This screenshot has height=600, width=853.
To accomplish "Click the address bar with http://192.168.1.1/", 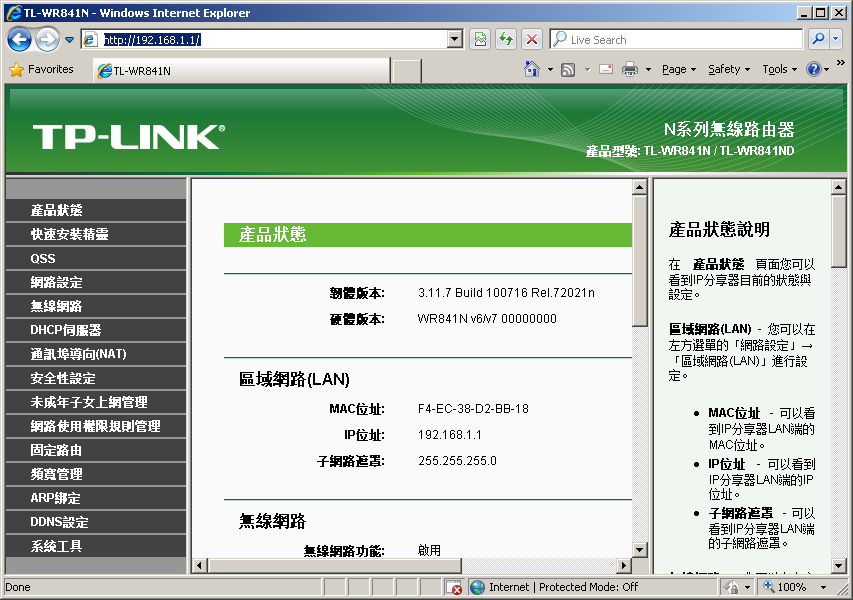I will pos(265,40).
